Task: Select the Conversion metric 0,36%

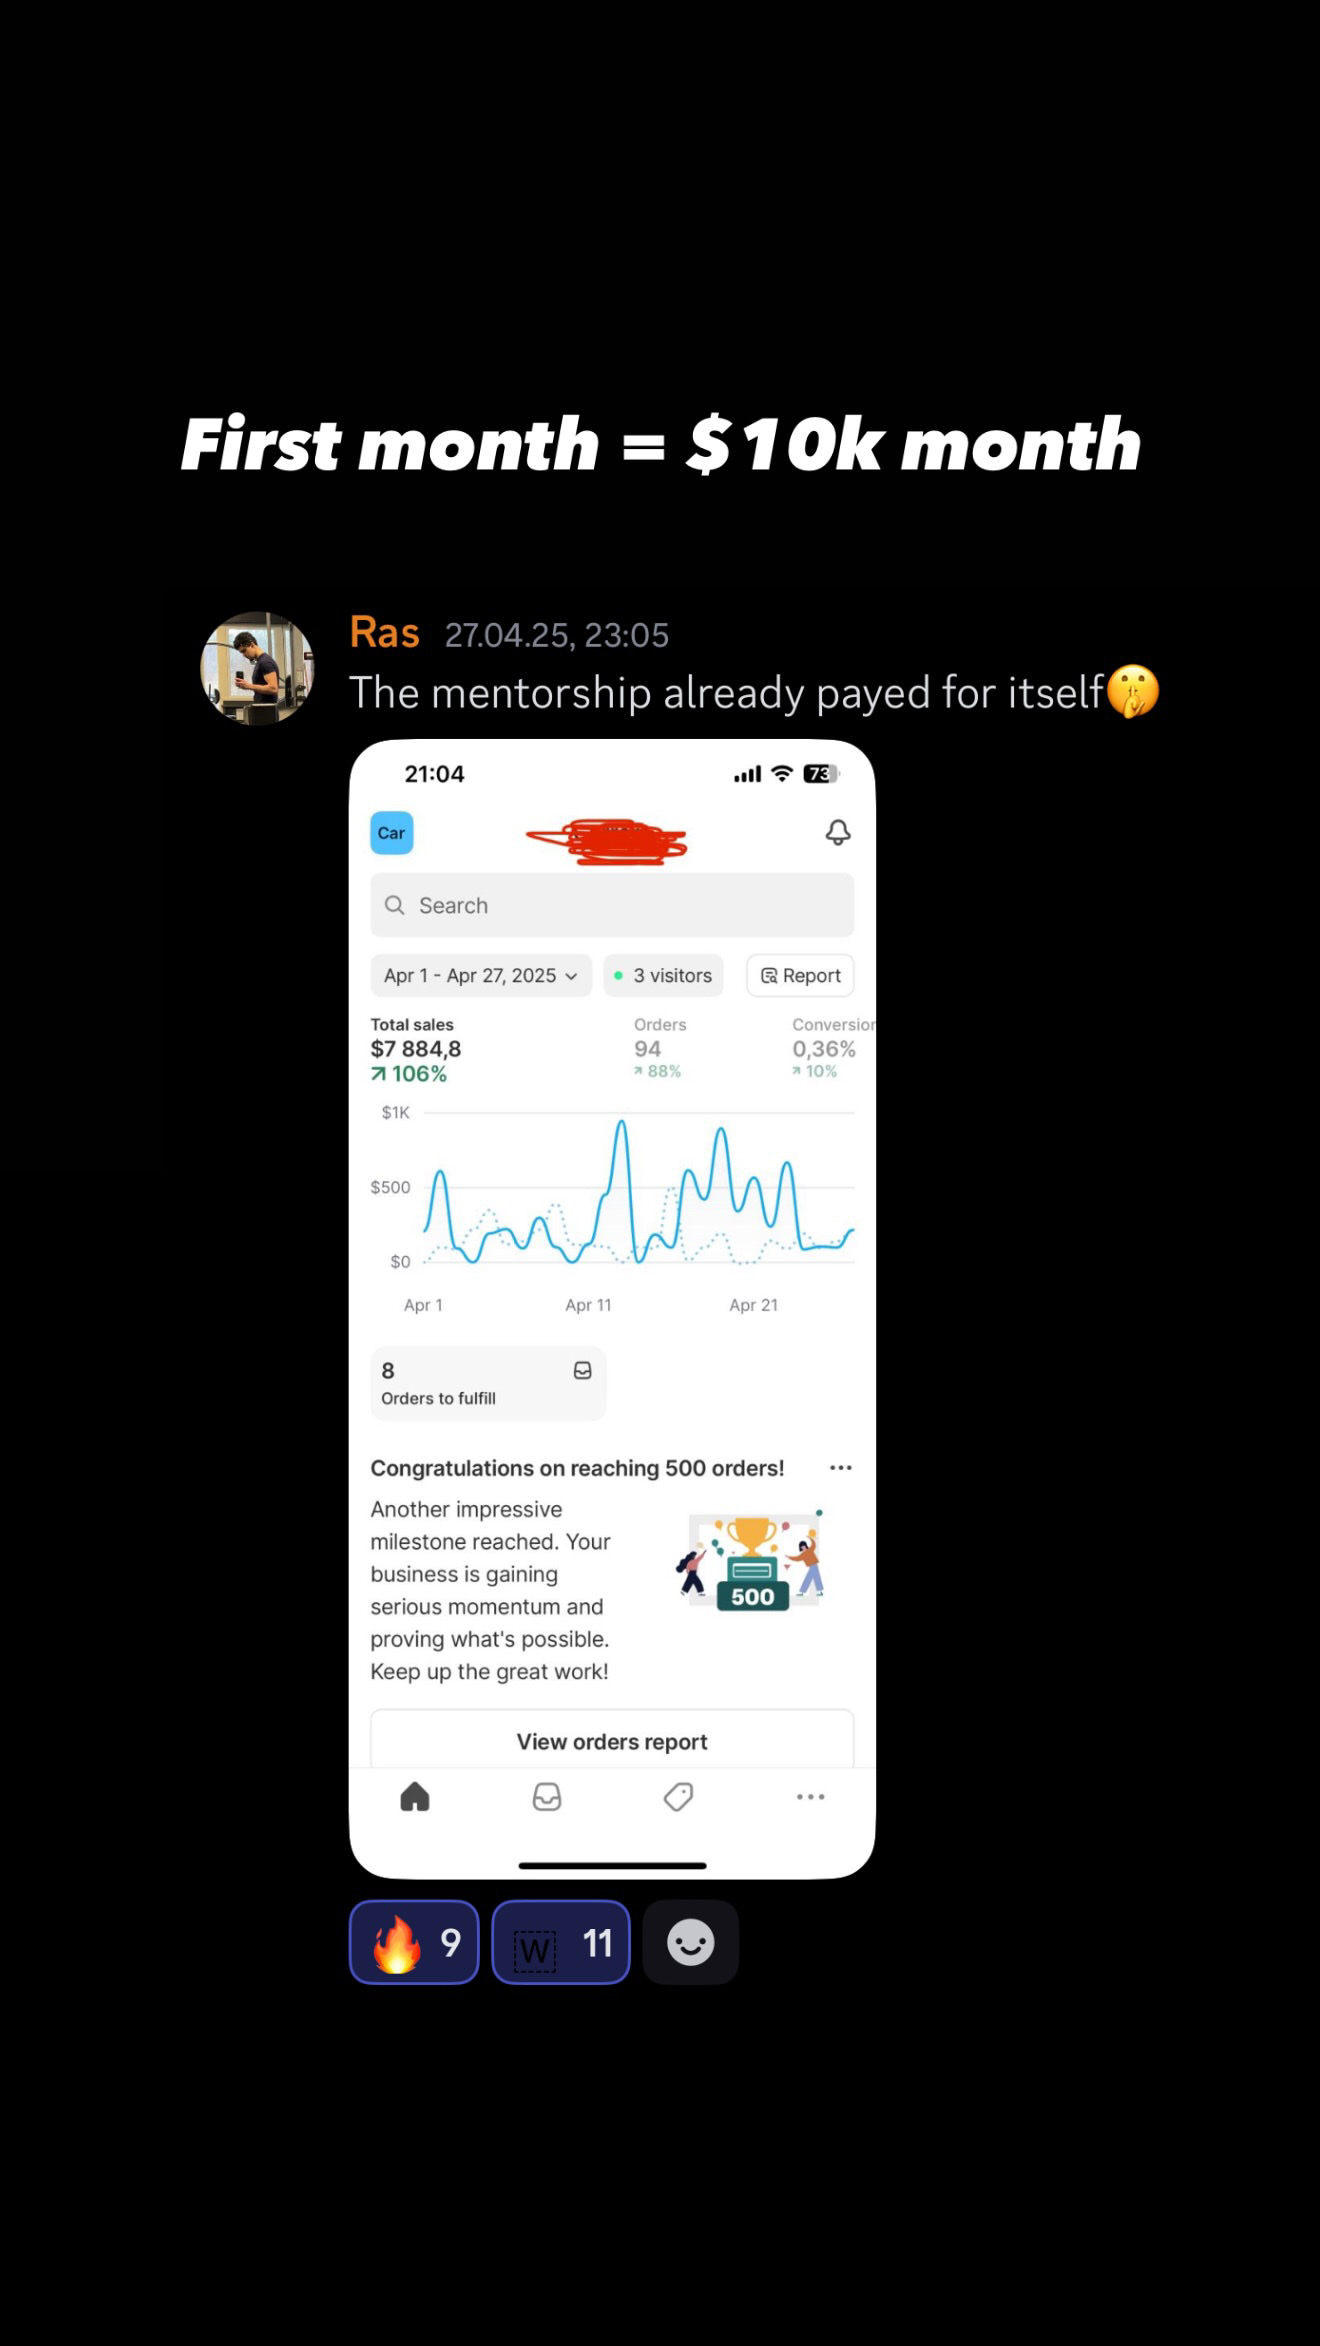Action: point(830,1047)
